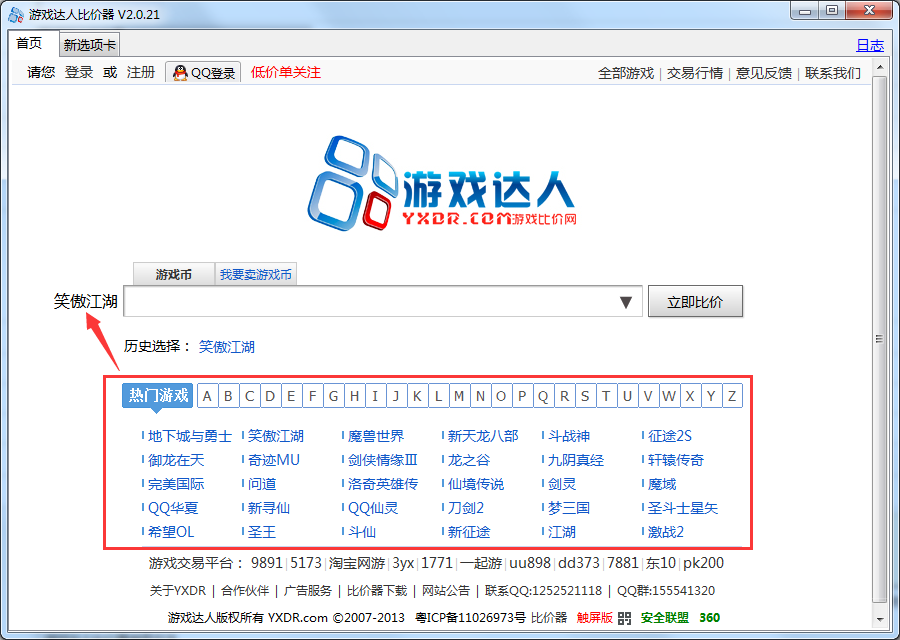Select the game QQ华夏
The height and width of the screenshot is (640, 900).
click(173, 509)
